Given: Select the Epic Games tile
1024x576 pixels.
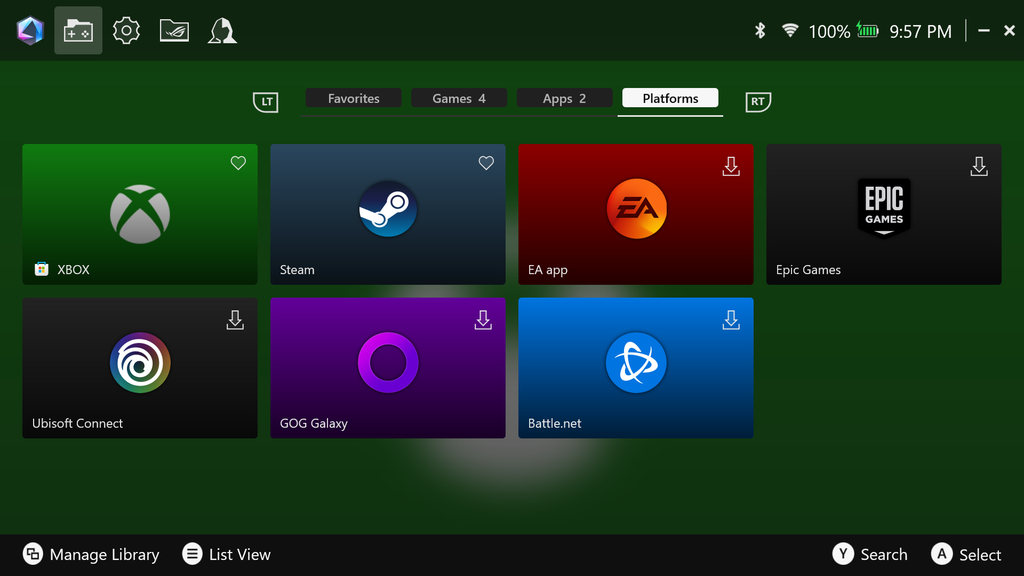Looking at the screenshot, I should click(x=884, y=214).
